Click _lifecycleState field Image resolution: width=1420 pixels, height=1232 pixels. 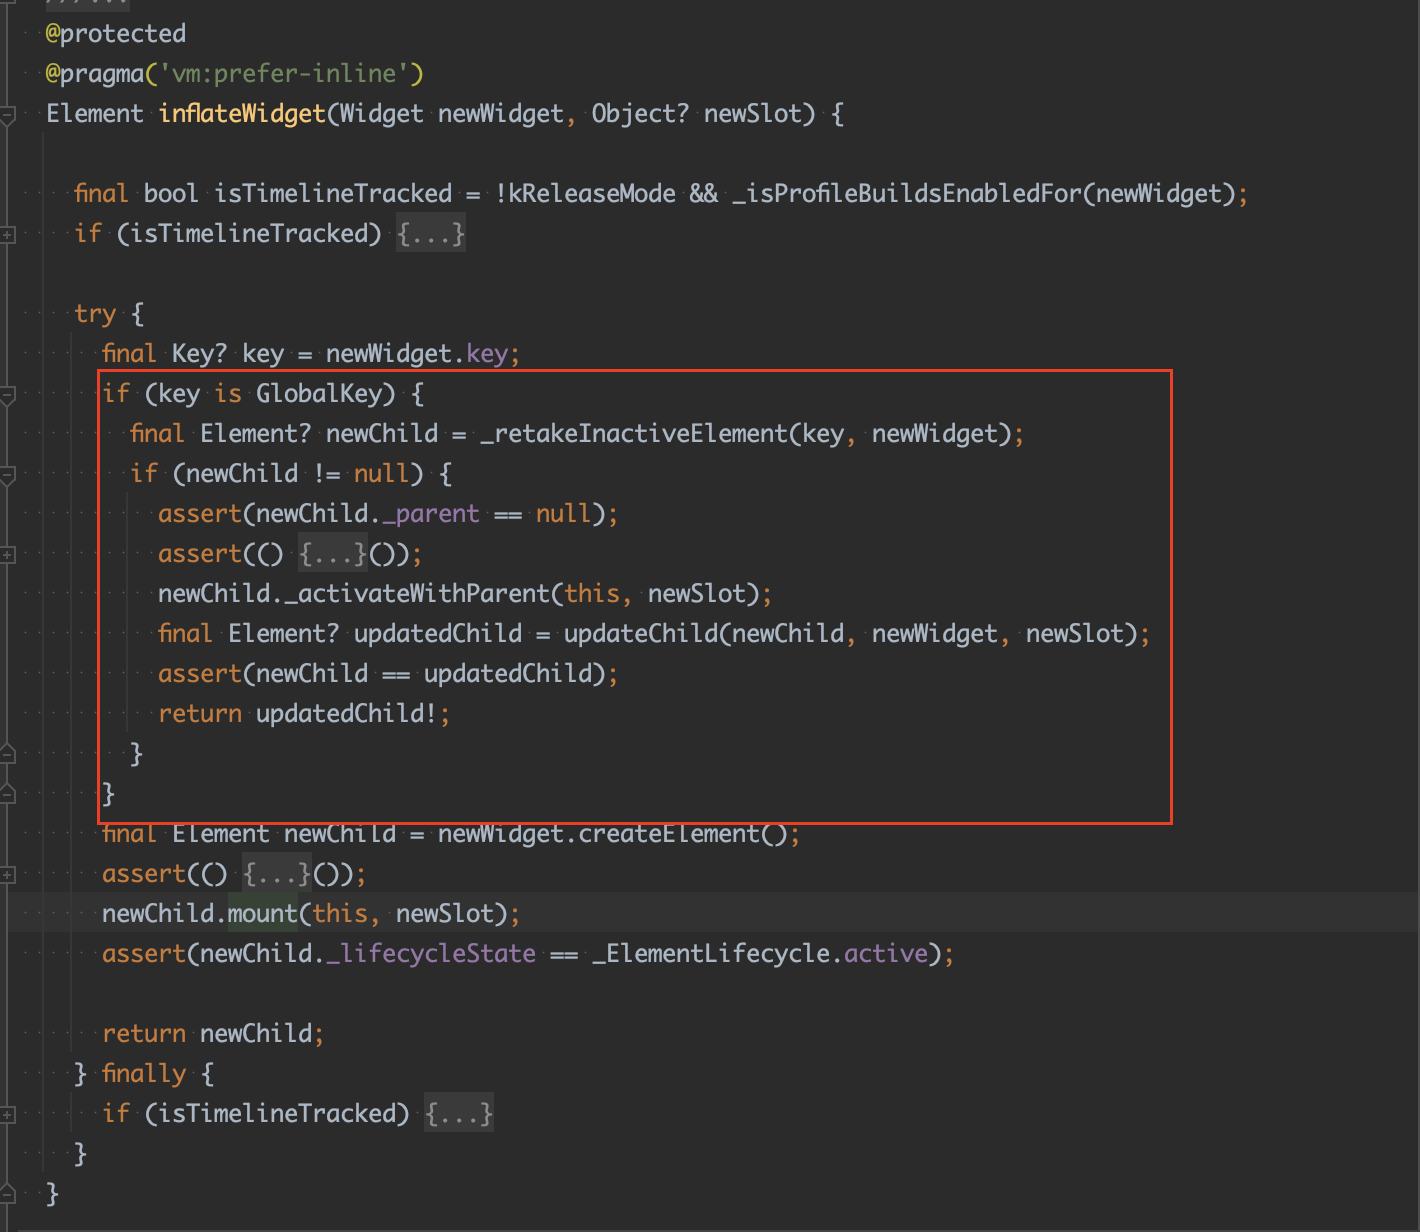tap(431, 954)
